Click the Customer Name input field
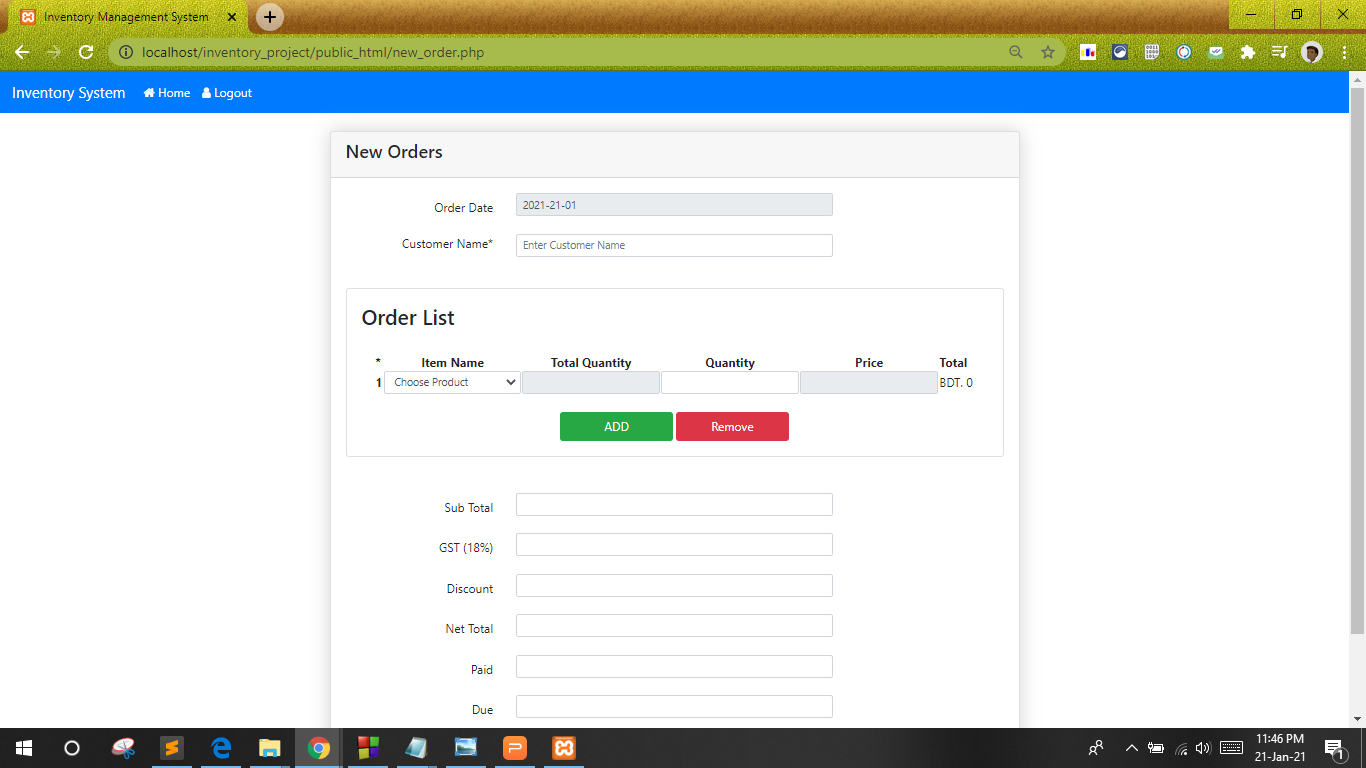The image size is (1366, 768). click(x=673, y=245)
